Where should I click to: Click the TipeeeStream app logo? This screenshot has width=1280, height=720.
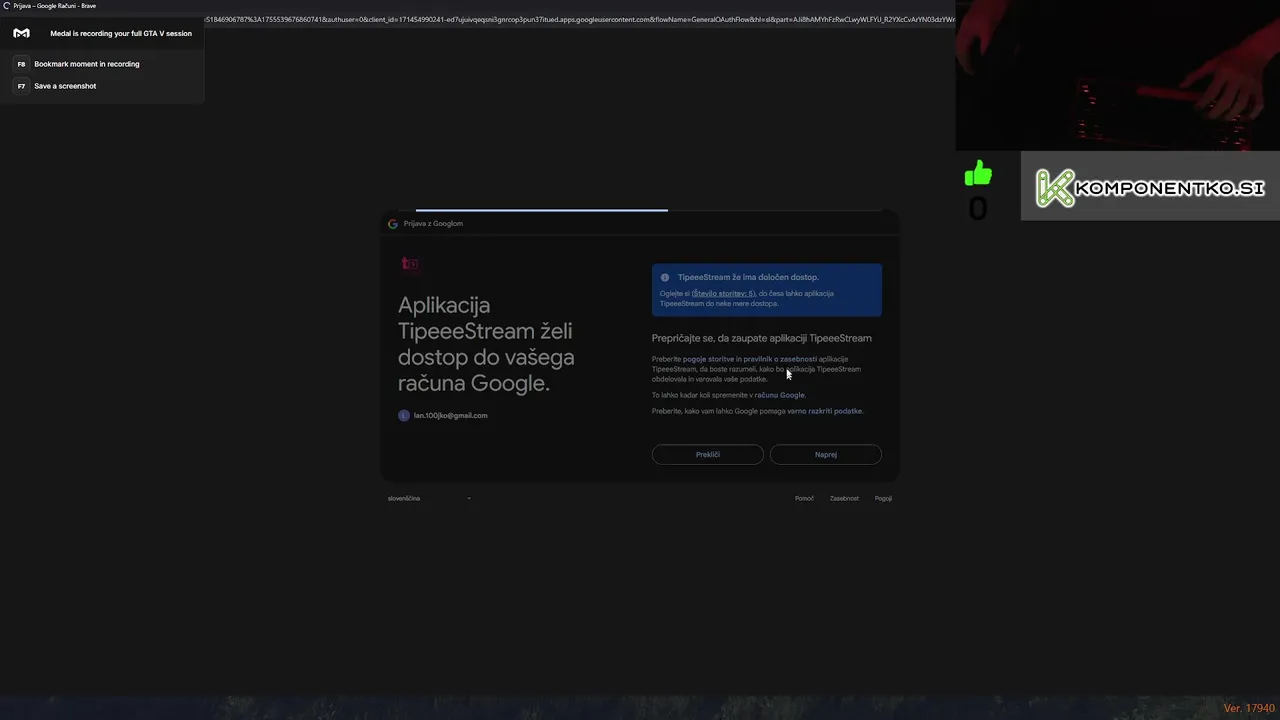(409, 264)
